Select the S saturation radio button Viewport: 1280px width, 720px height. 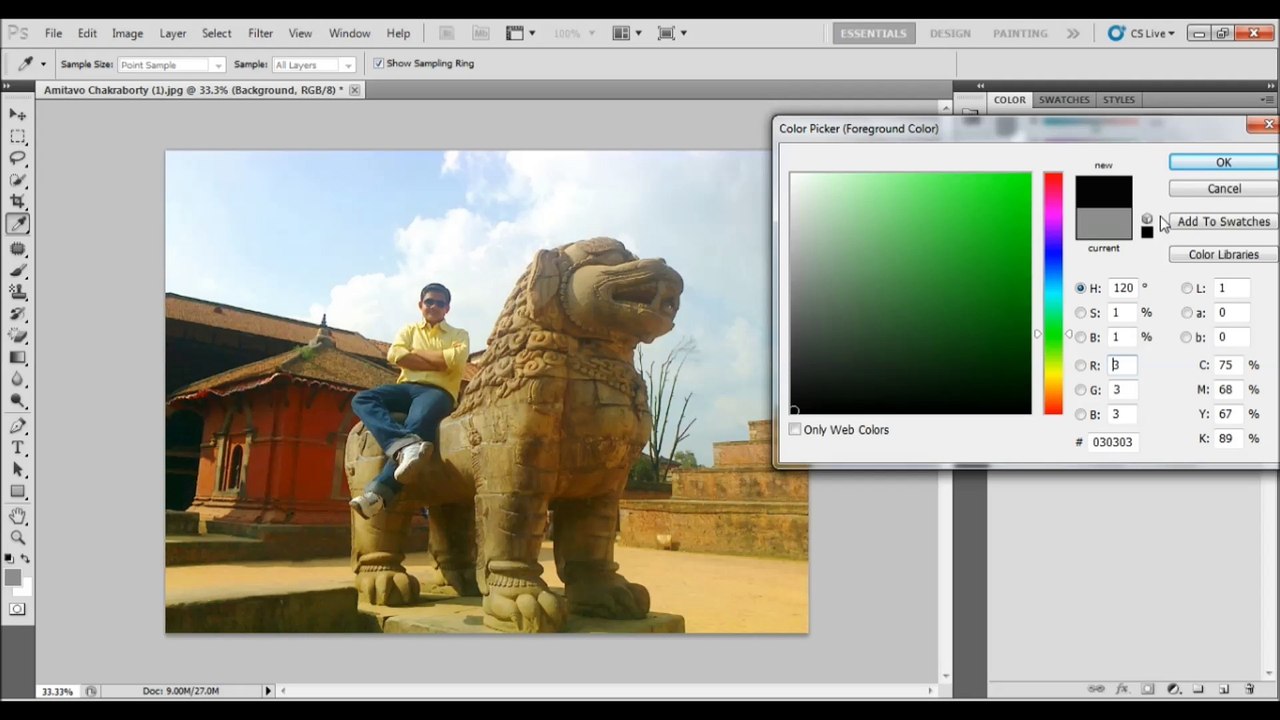pyautogui.click(x=1080, y=313)
